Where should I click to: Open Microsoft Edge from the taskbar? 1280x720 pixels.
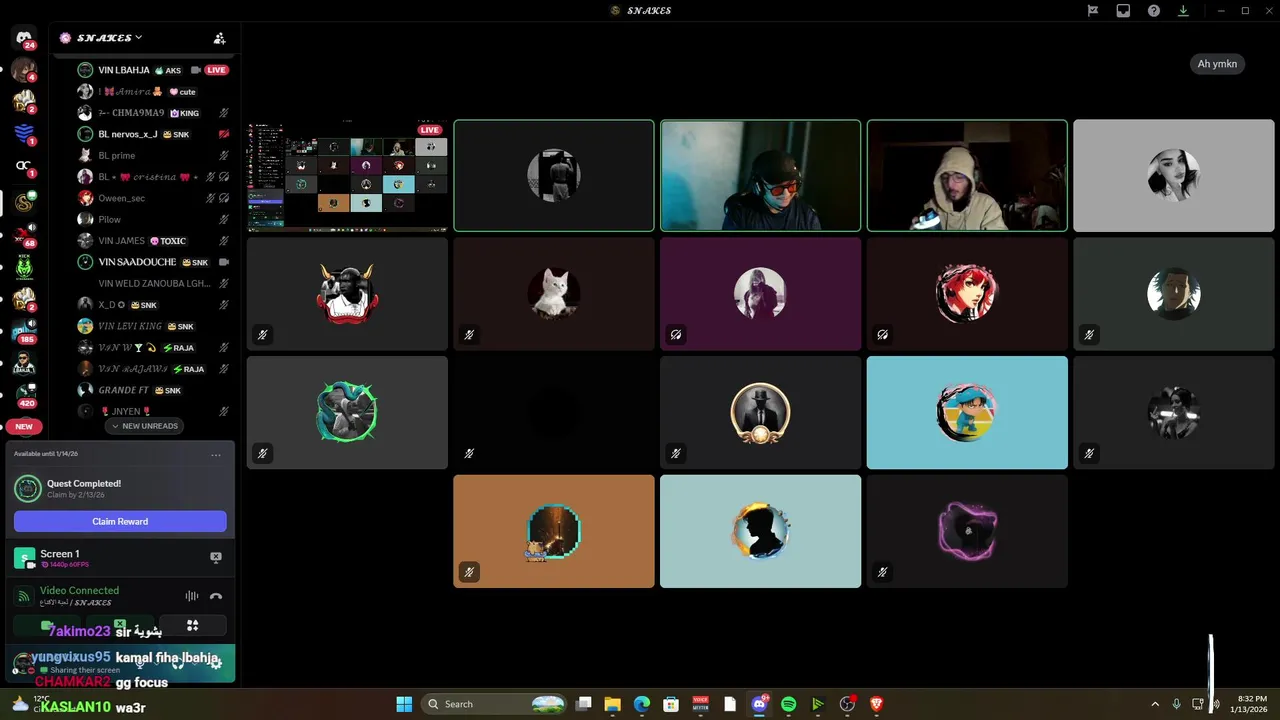[642, 704]
